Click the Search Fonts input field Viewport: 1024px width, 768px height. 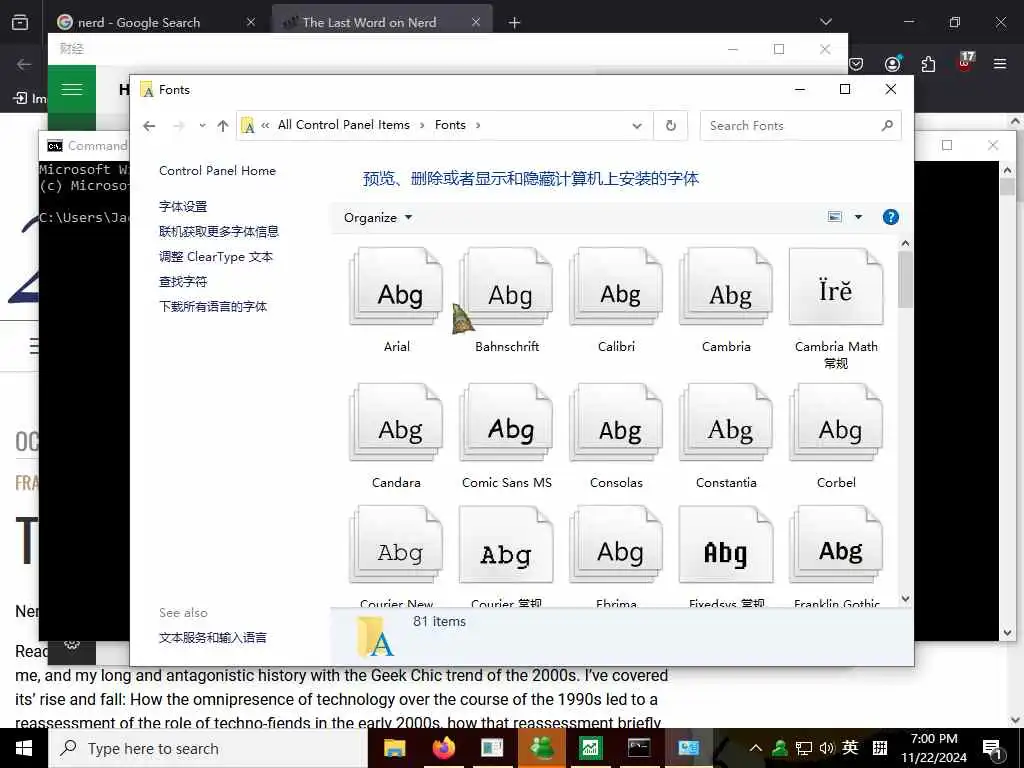point(790,125)
